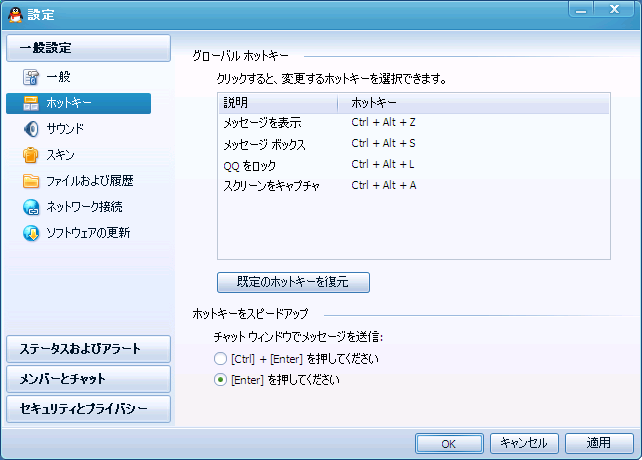Select the メッセージ ボックス hotkey row

point(414,144)
